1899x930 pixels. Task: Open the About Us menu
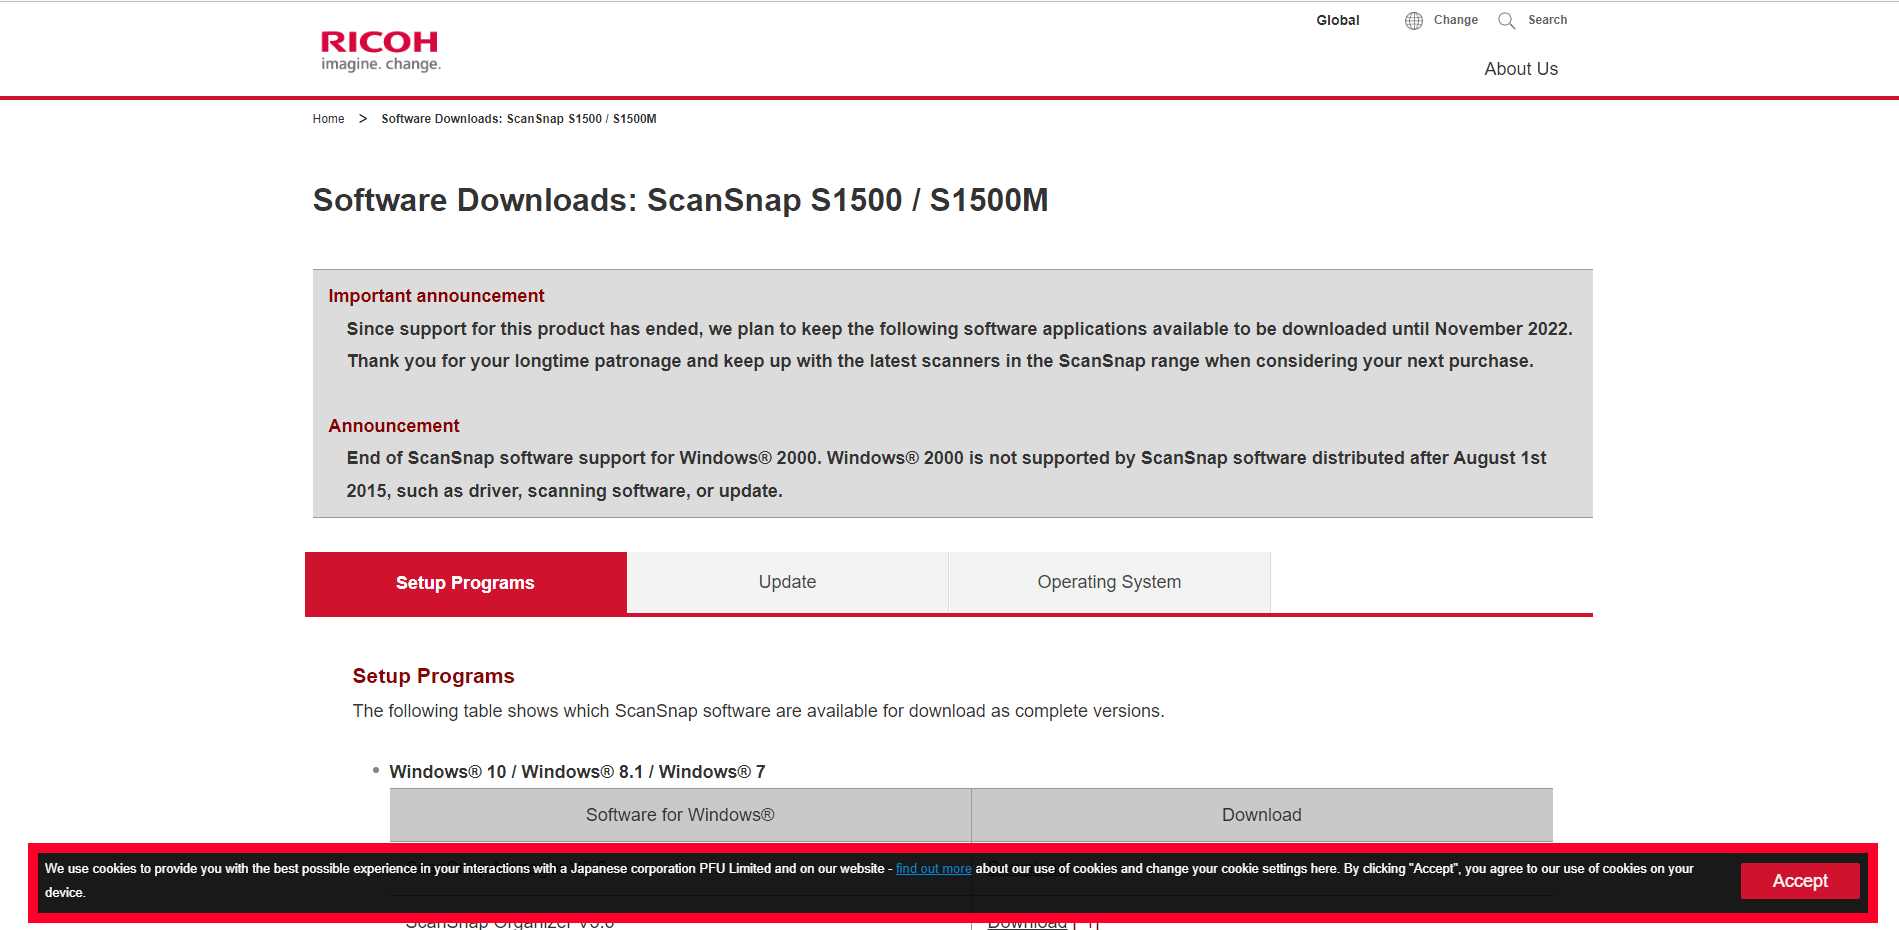[1520, 69]
